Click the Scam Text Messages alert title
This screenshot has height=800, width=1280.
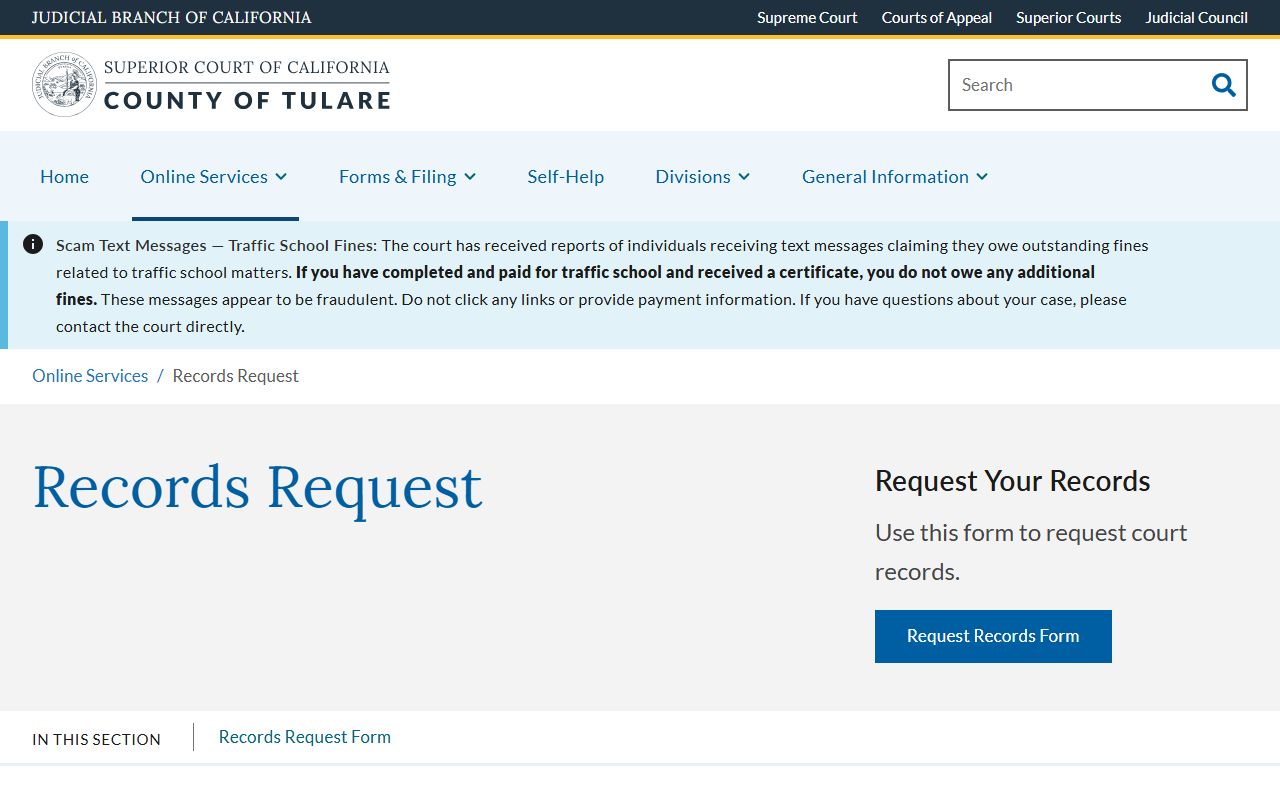(x=216, y=245)
